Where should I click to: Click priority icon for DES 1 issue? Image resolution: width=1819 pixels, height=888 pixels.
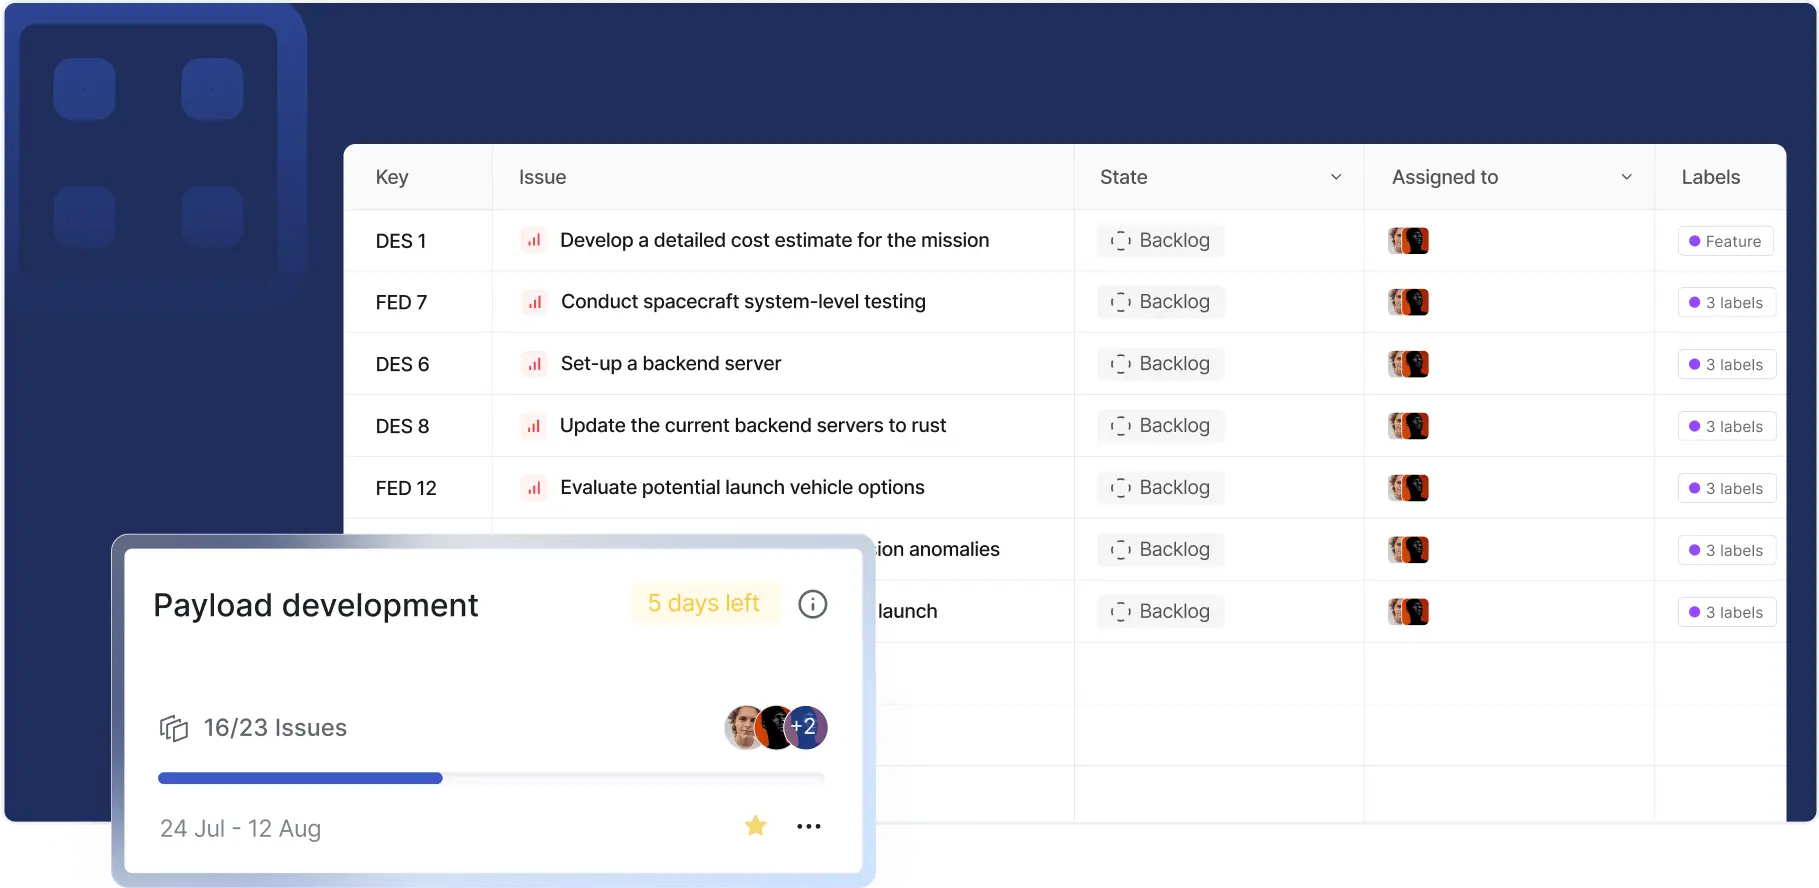(534, 241)
